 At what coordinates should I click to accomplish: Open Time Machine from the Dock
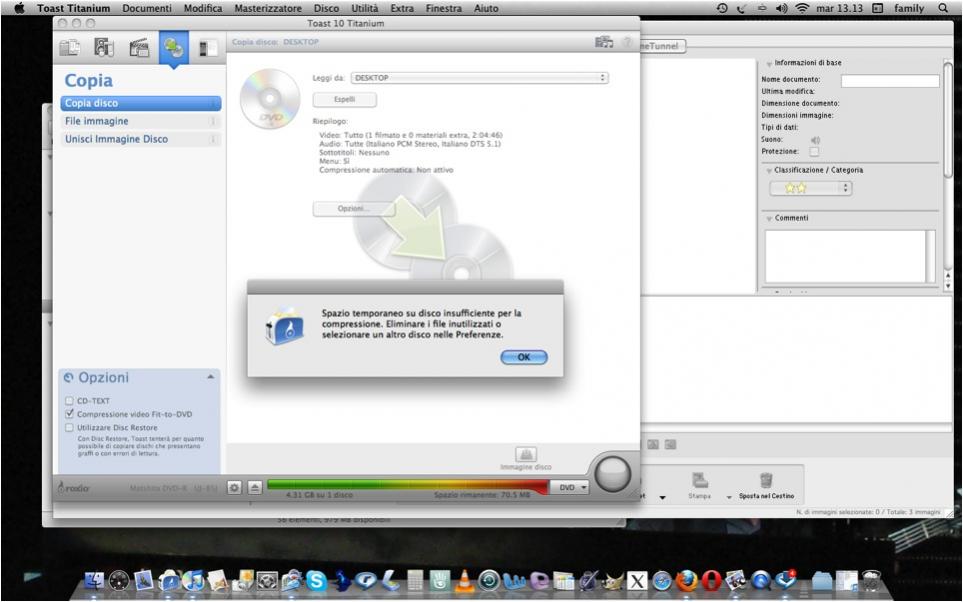point(489,580)
